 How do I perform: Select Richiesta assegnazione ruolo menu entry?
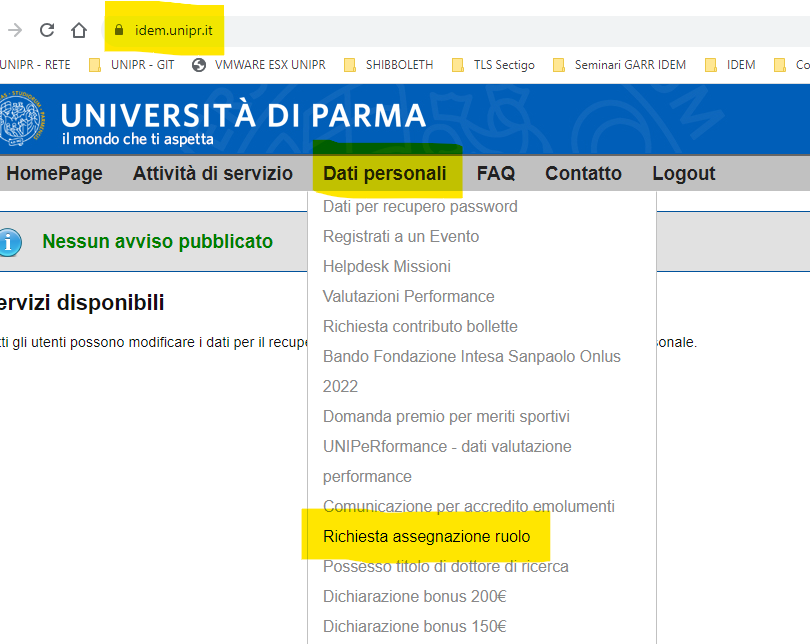426,537
